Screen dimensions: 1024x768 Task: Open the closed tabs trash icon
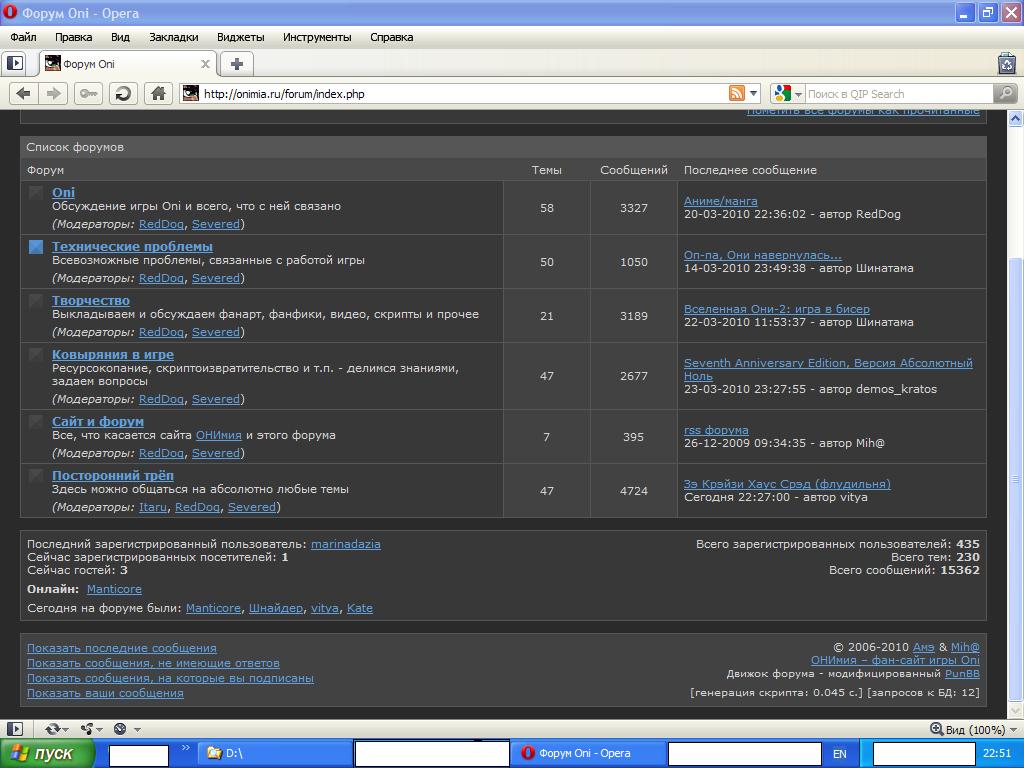click(x=1006, y=63)
